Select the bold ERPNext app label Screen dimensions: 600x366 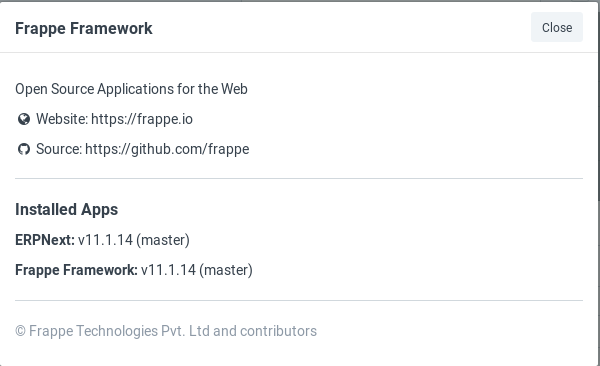(x=45, y=240)
